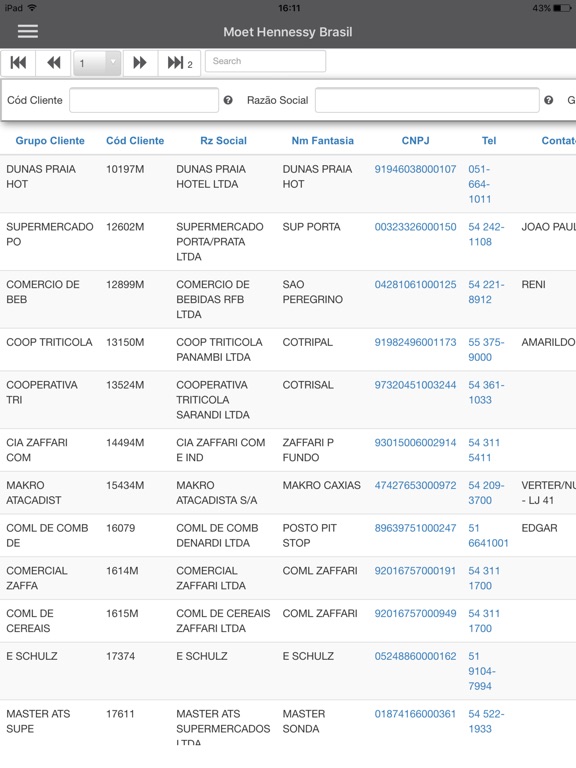Open the page number dropdown
The height and width of the screenshot is (768, 576).
coord(97,63)
